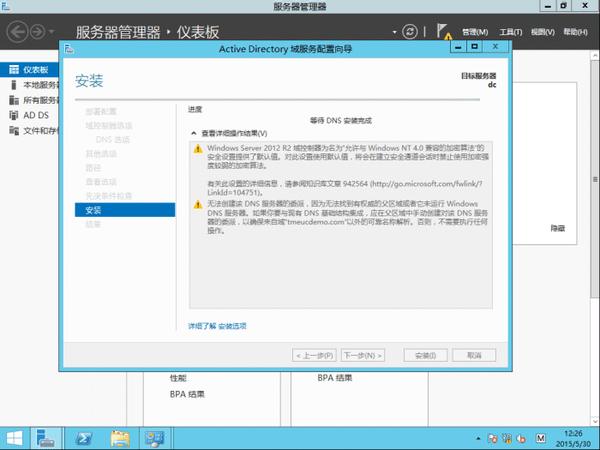This screenshot has width=600, height=450.
Task: Click the Server Manager vertical scrollbar
Action: point(595,179)
